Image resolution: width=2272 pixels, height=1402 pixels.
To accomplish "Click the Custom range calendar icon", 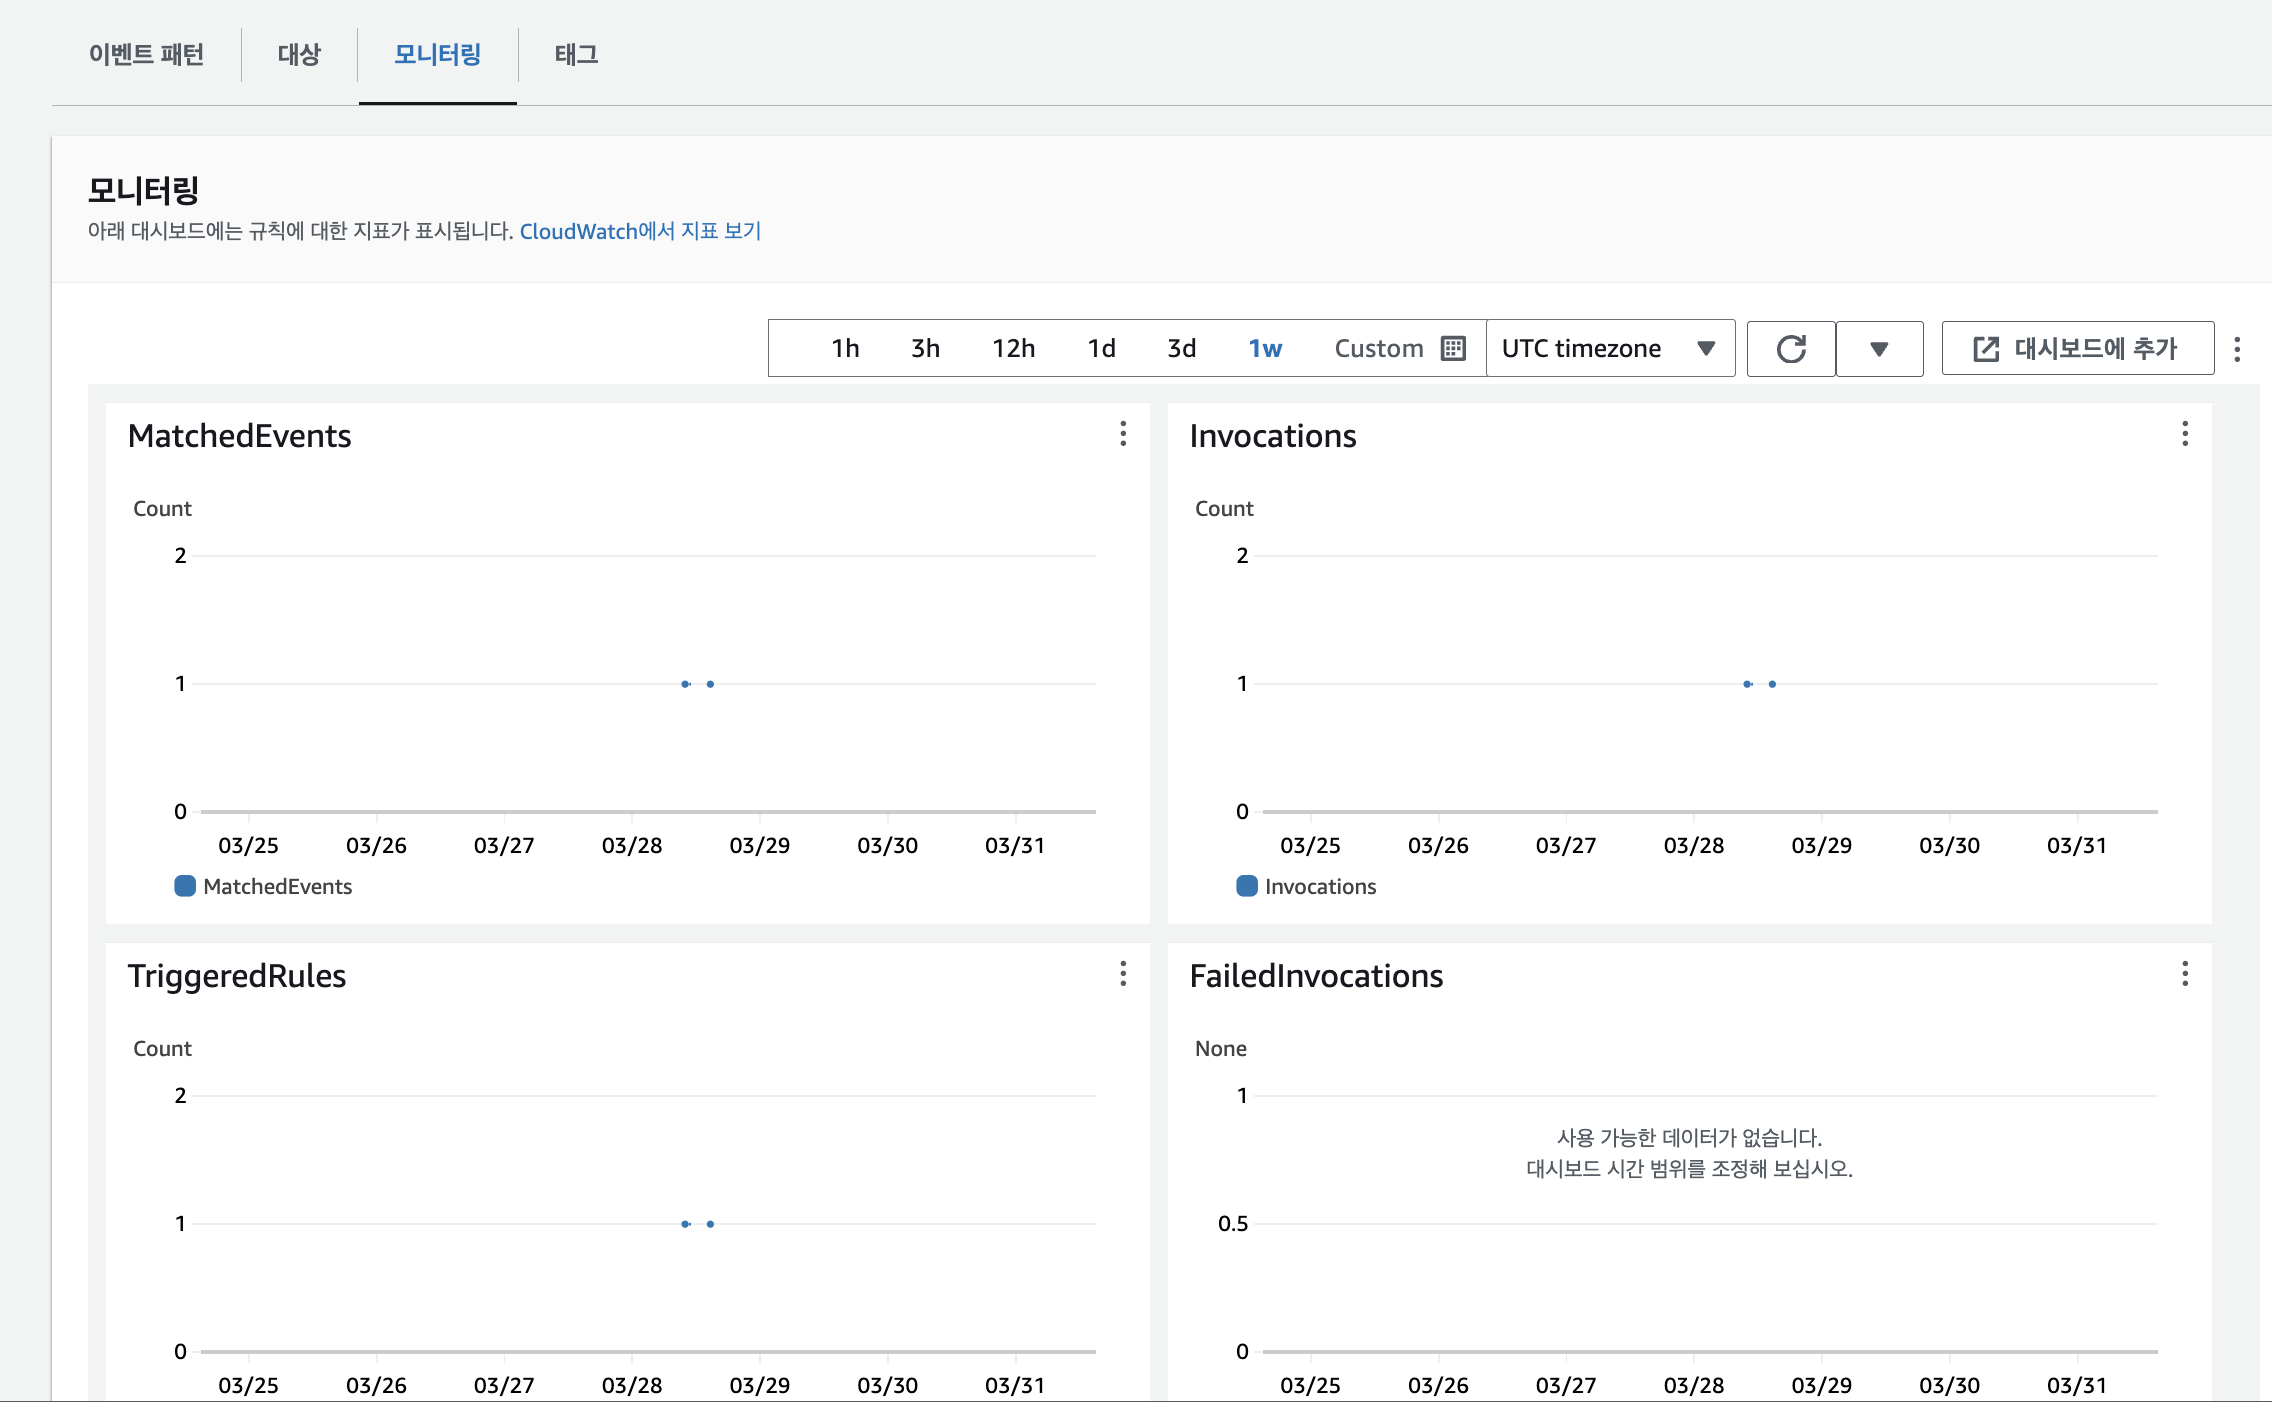I will 1453,348.
